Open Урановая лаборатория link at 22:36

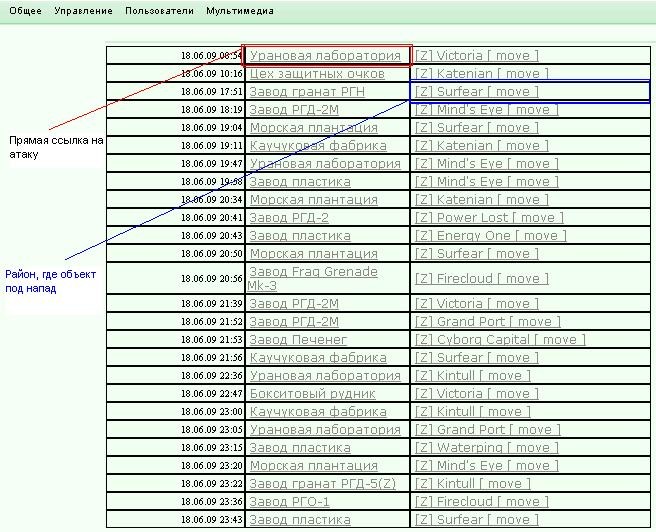coord(325,376)
